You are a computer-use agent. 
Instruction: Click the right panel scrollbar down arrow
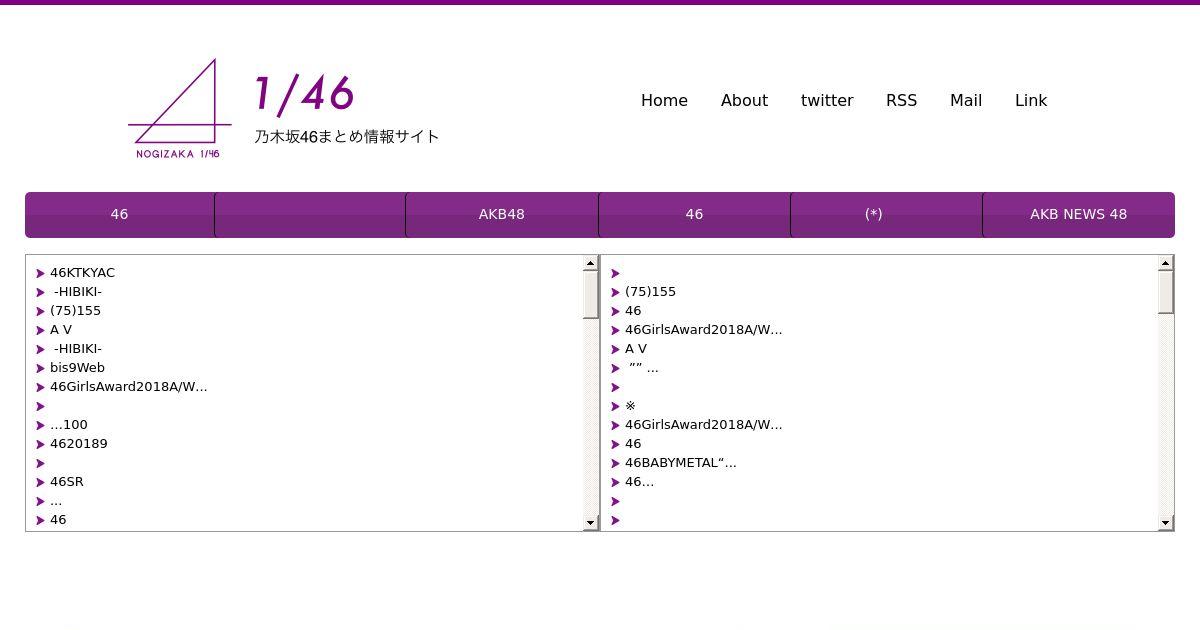point(1166,523)
